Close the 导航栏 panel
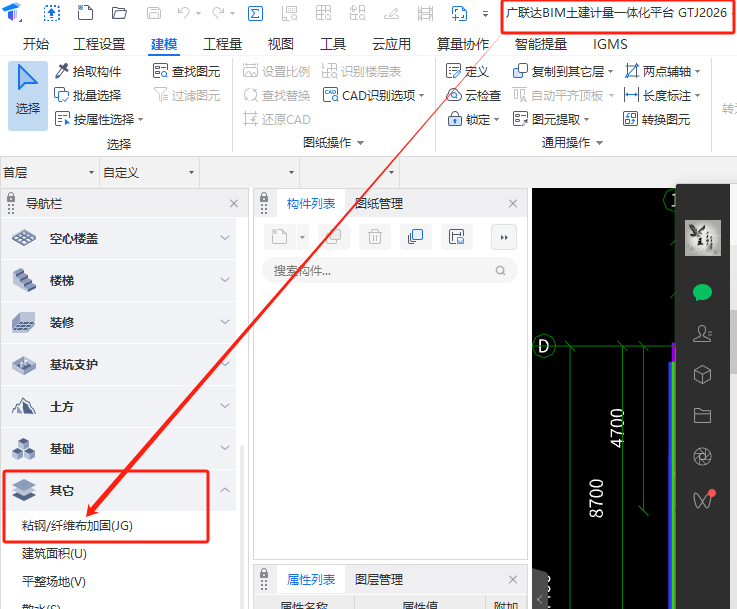The height and width of the screenshot is (609, 737). point(234,203)
